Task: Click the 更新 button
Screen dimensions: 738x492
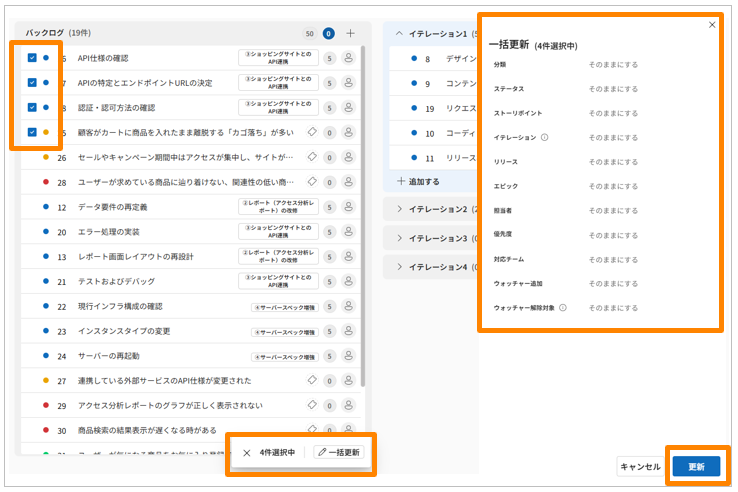Action: [696, 466]
